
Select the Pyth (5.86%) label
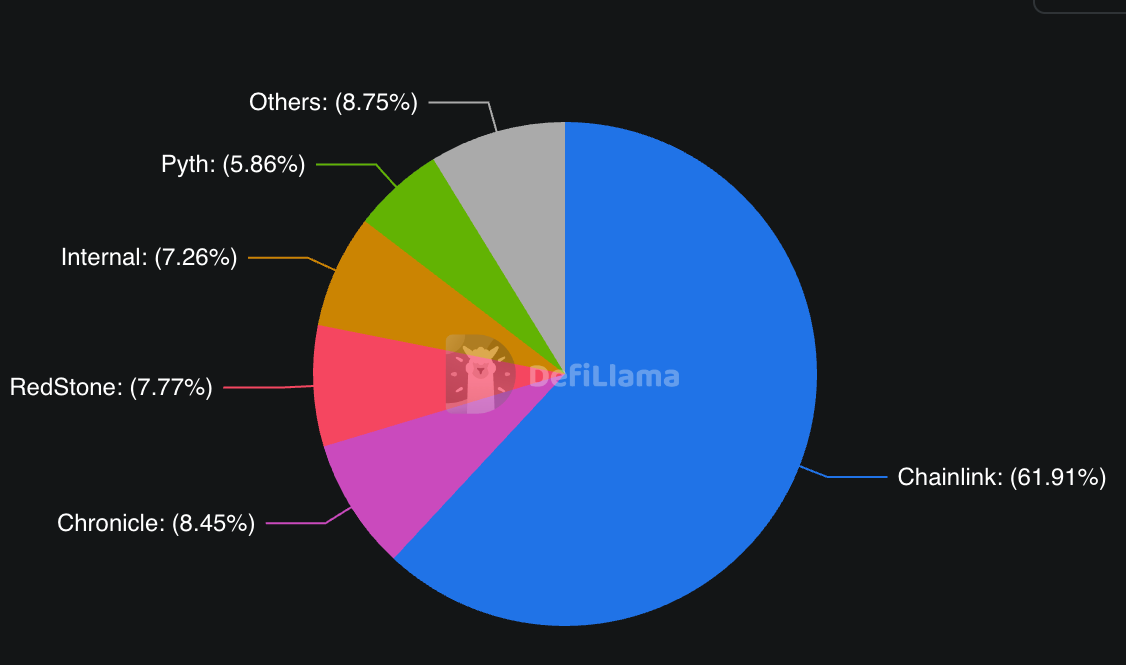coord(233,164)
